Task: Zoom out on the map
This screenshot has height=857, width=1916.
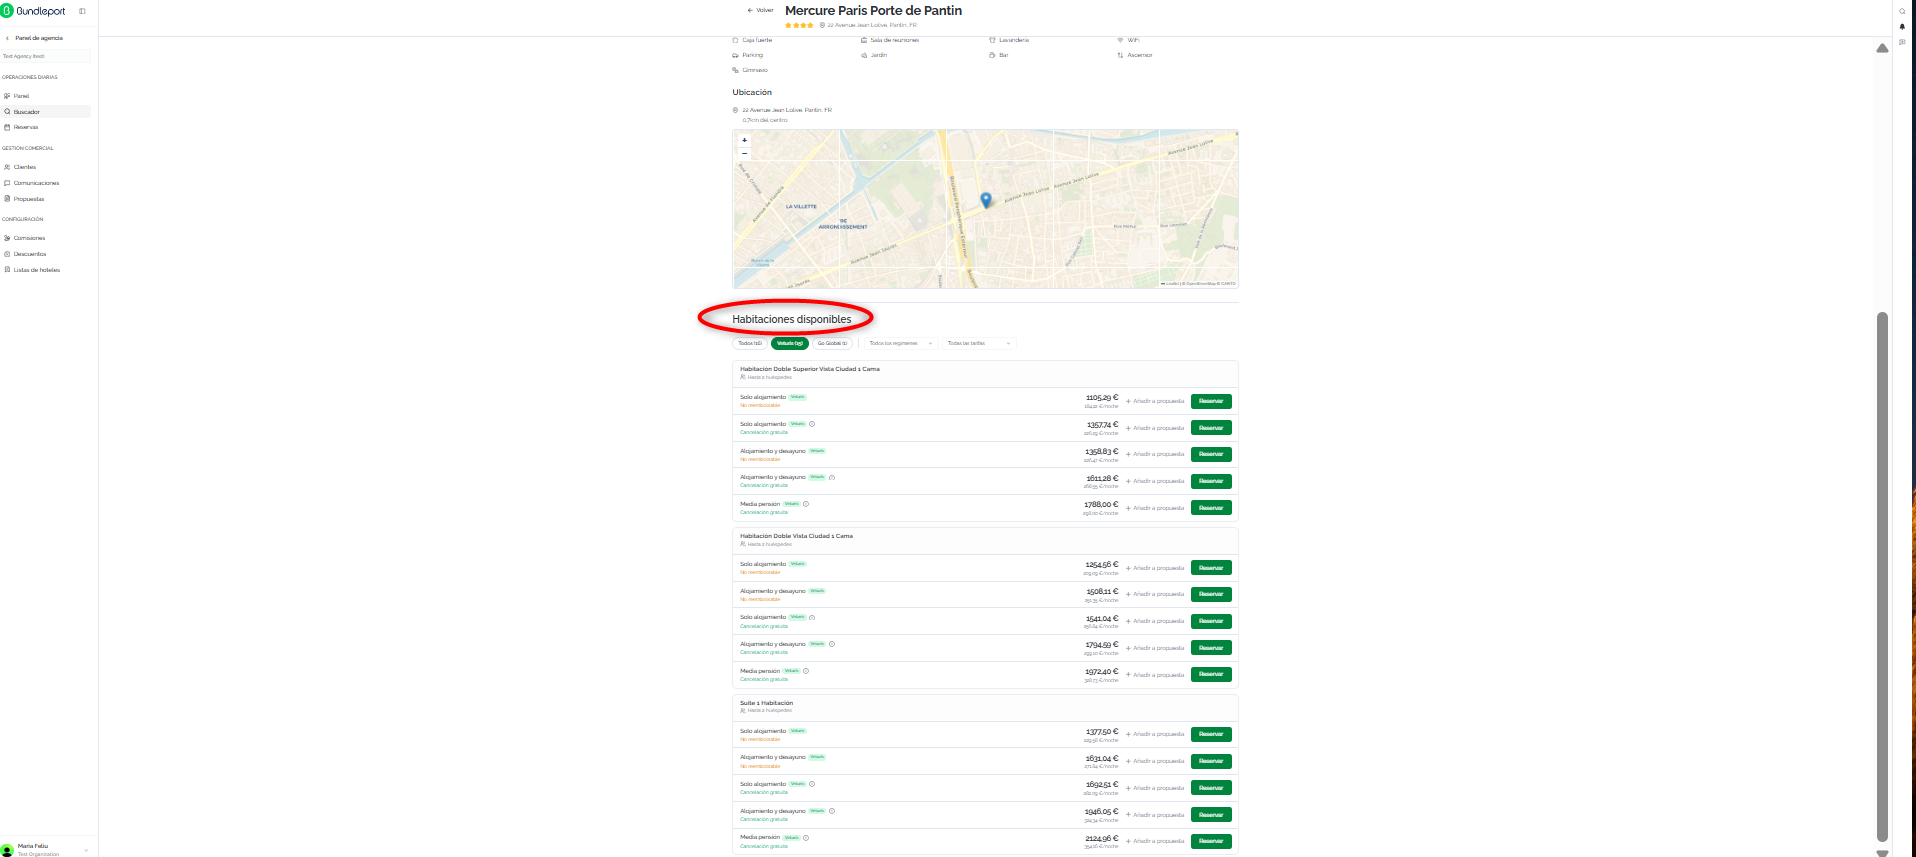Action: (x=744, y=153)
